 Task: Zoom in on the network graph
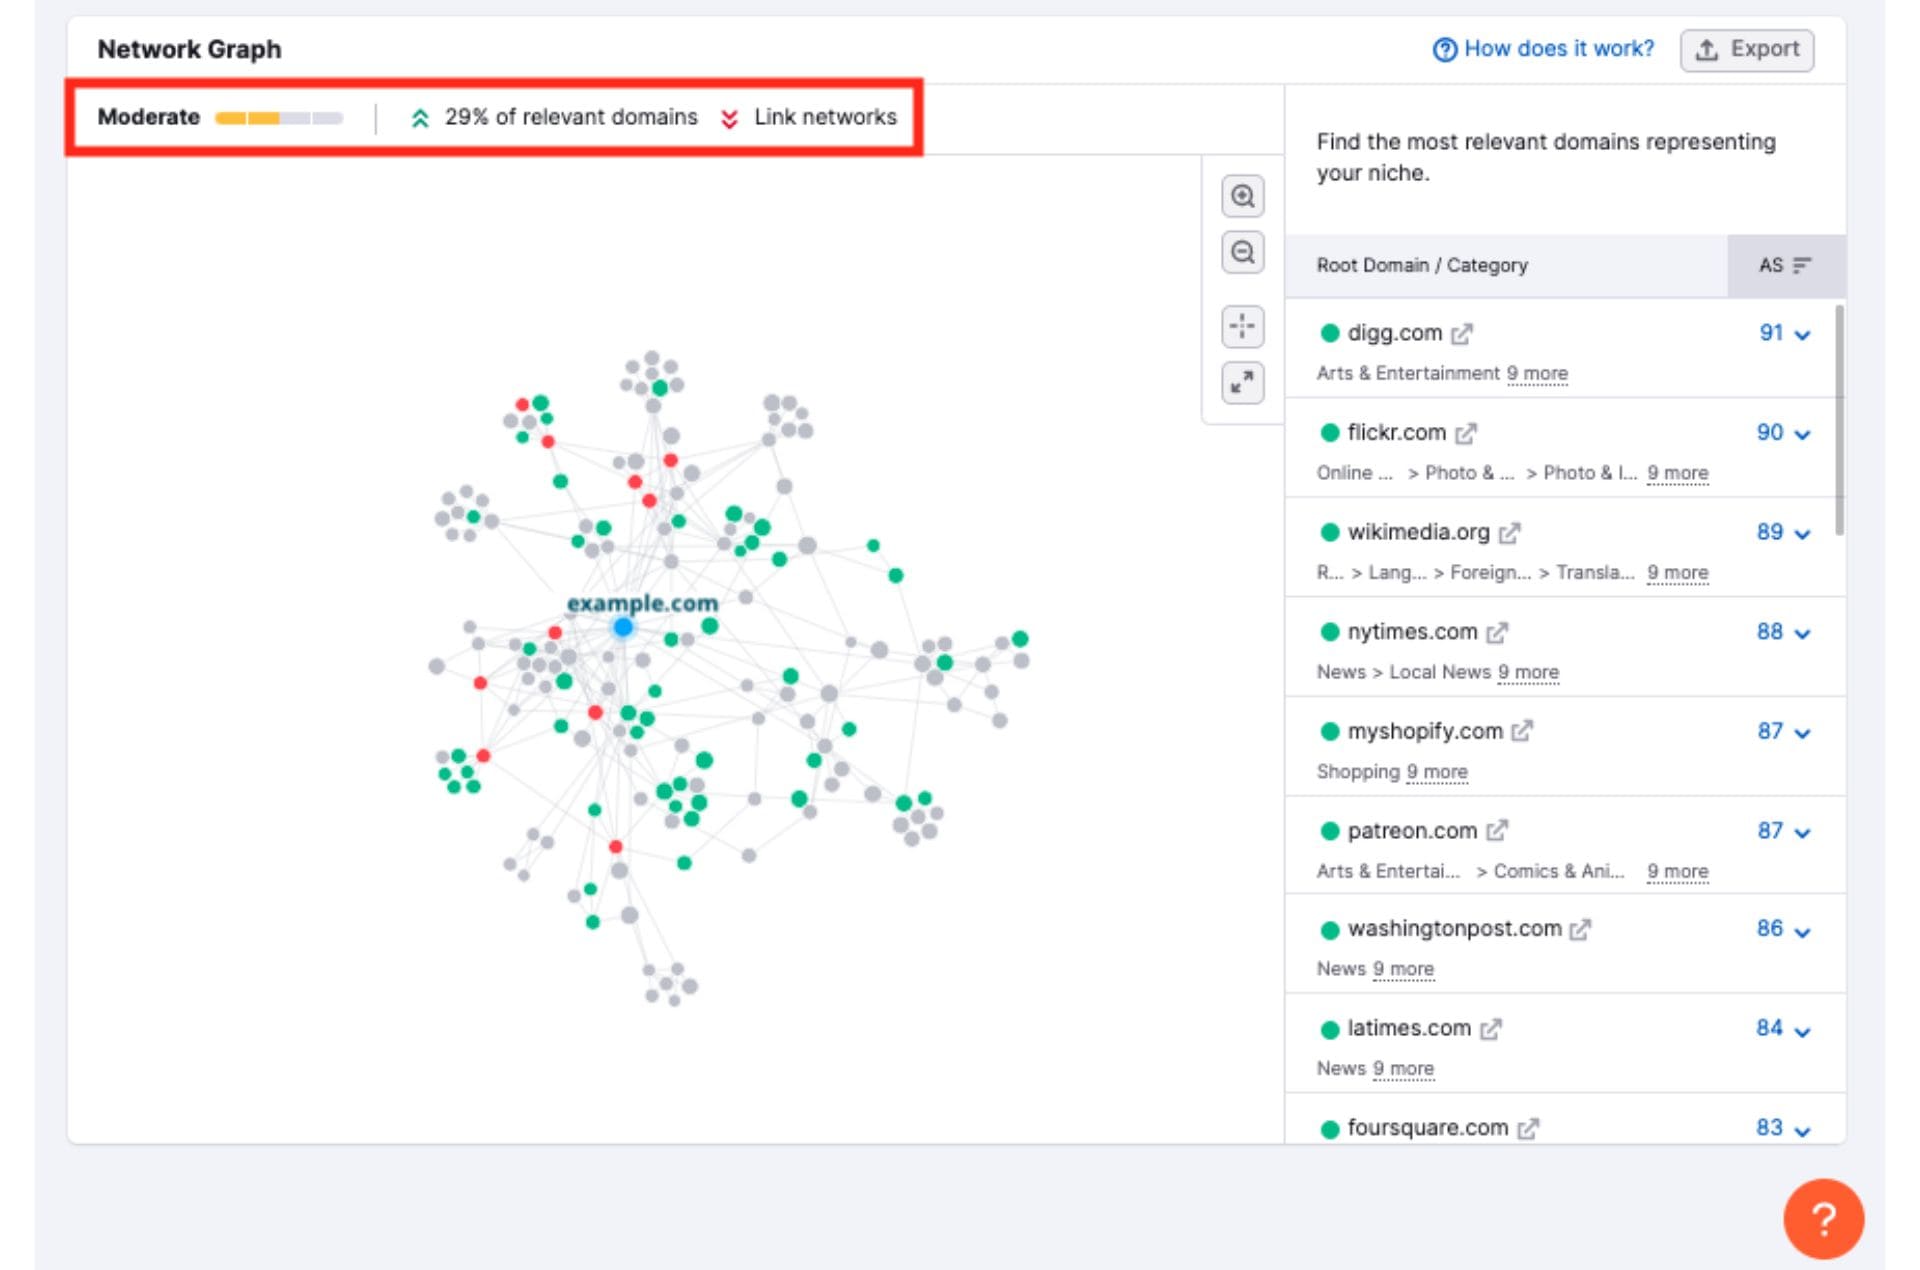1242,196
